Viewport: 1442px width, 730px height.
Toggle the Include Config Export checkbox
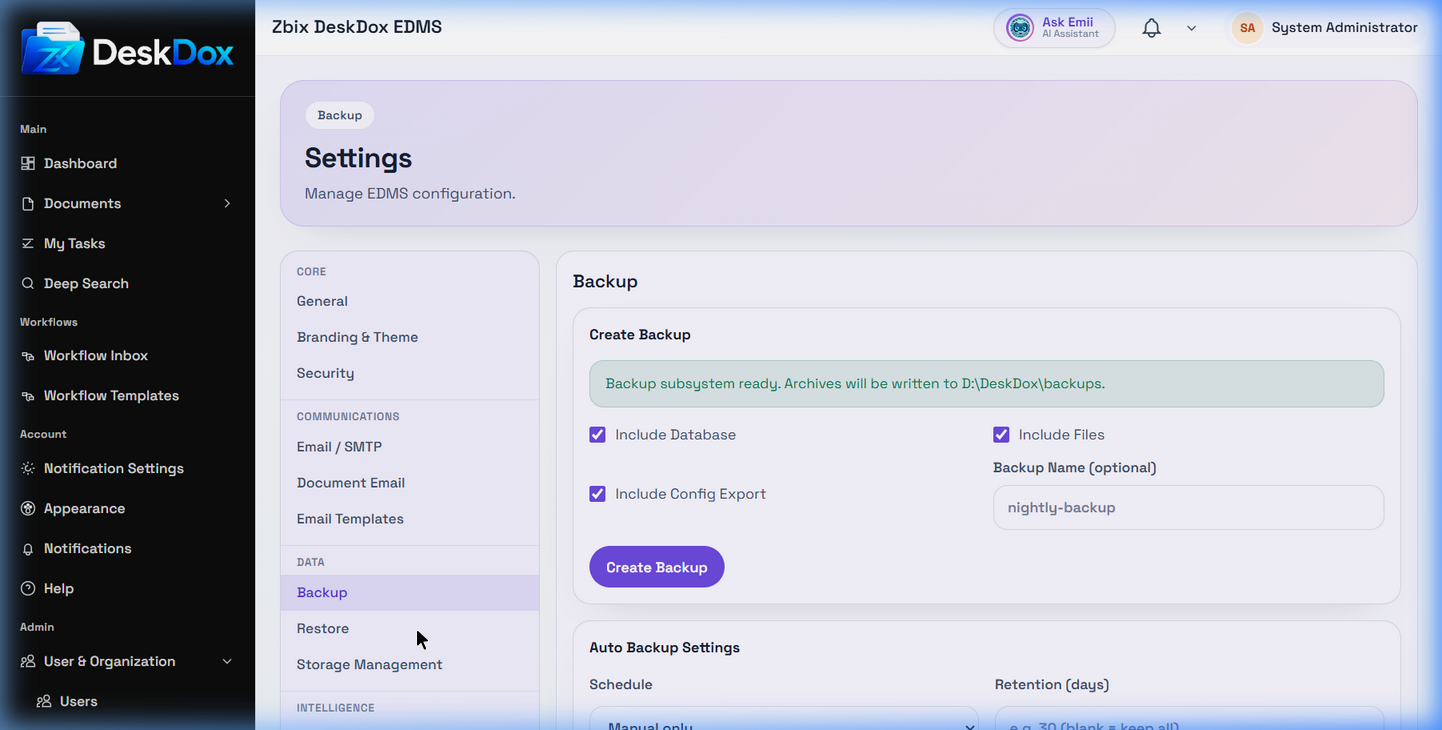point(598,494)
